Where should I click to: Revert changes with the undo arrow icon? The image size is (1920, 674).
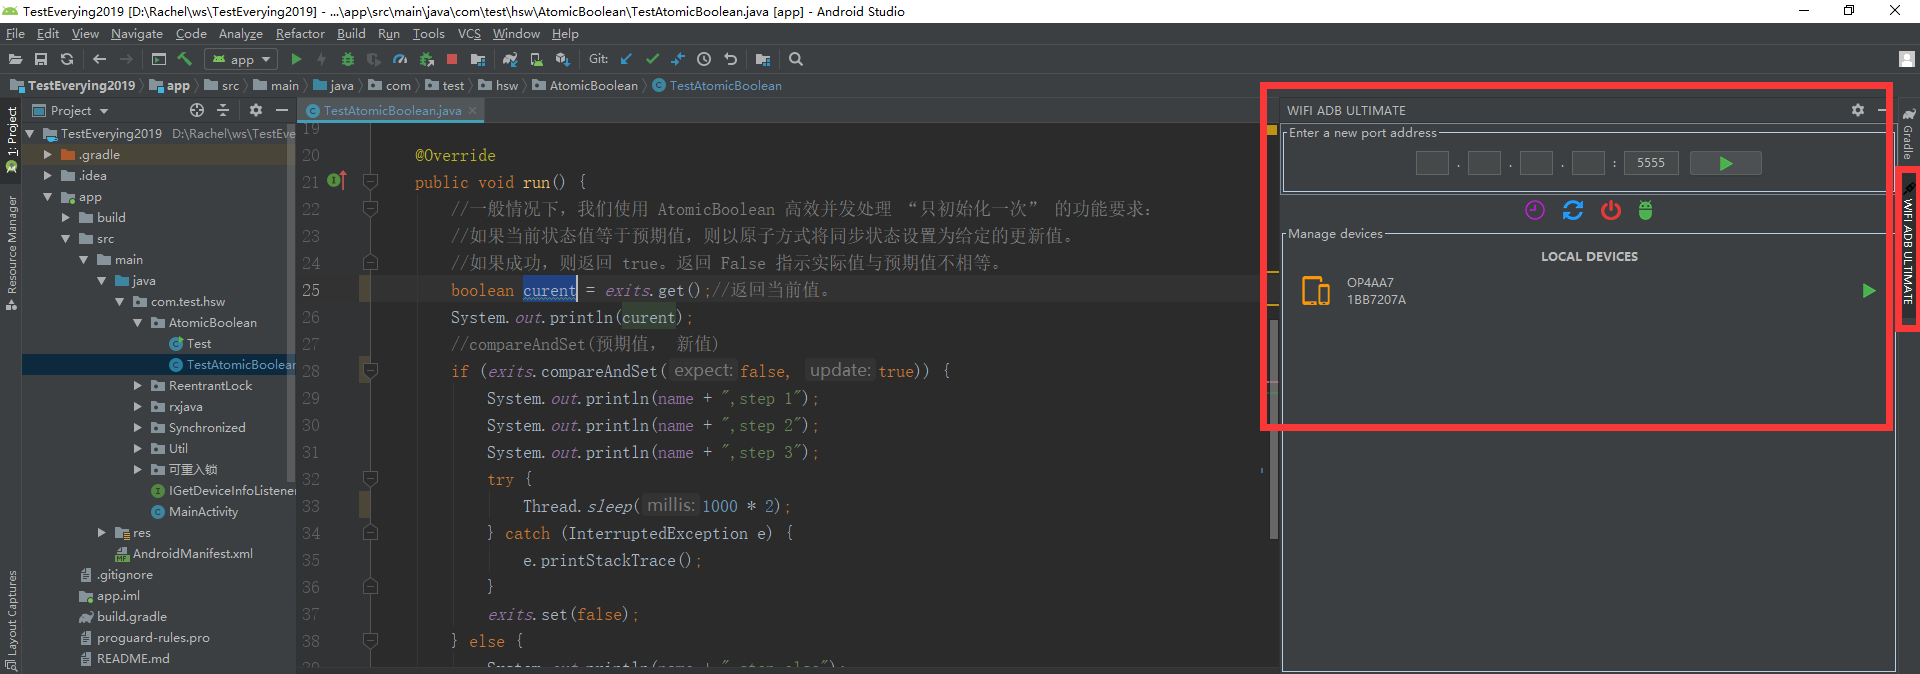point(730,59)
